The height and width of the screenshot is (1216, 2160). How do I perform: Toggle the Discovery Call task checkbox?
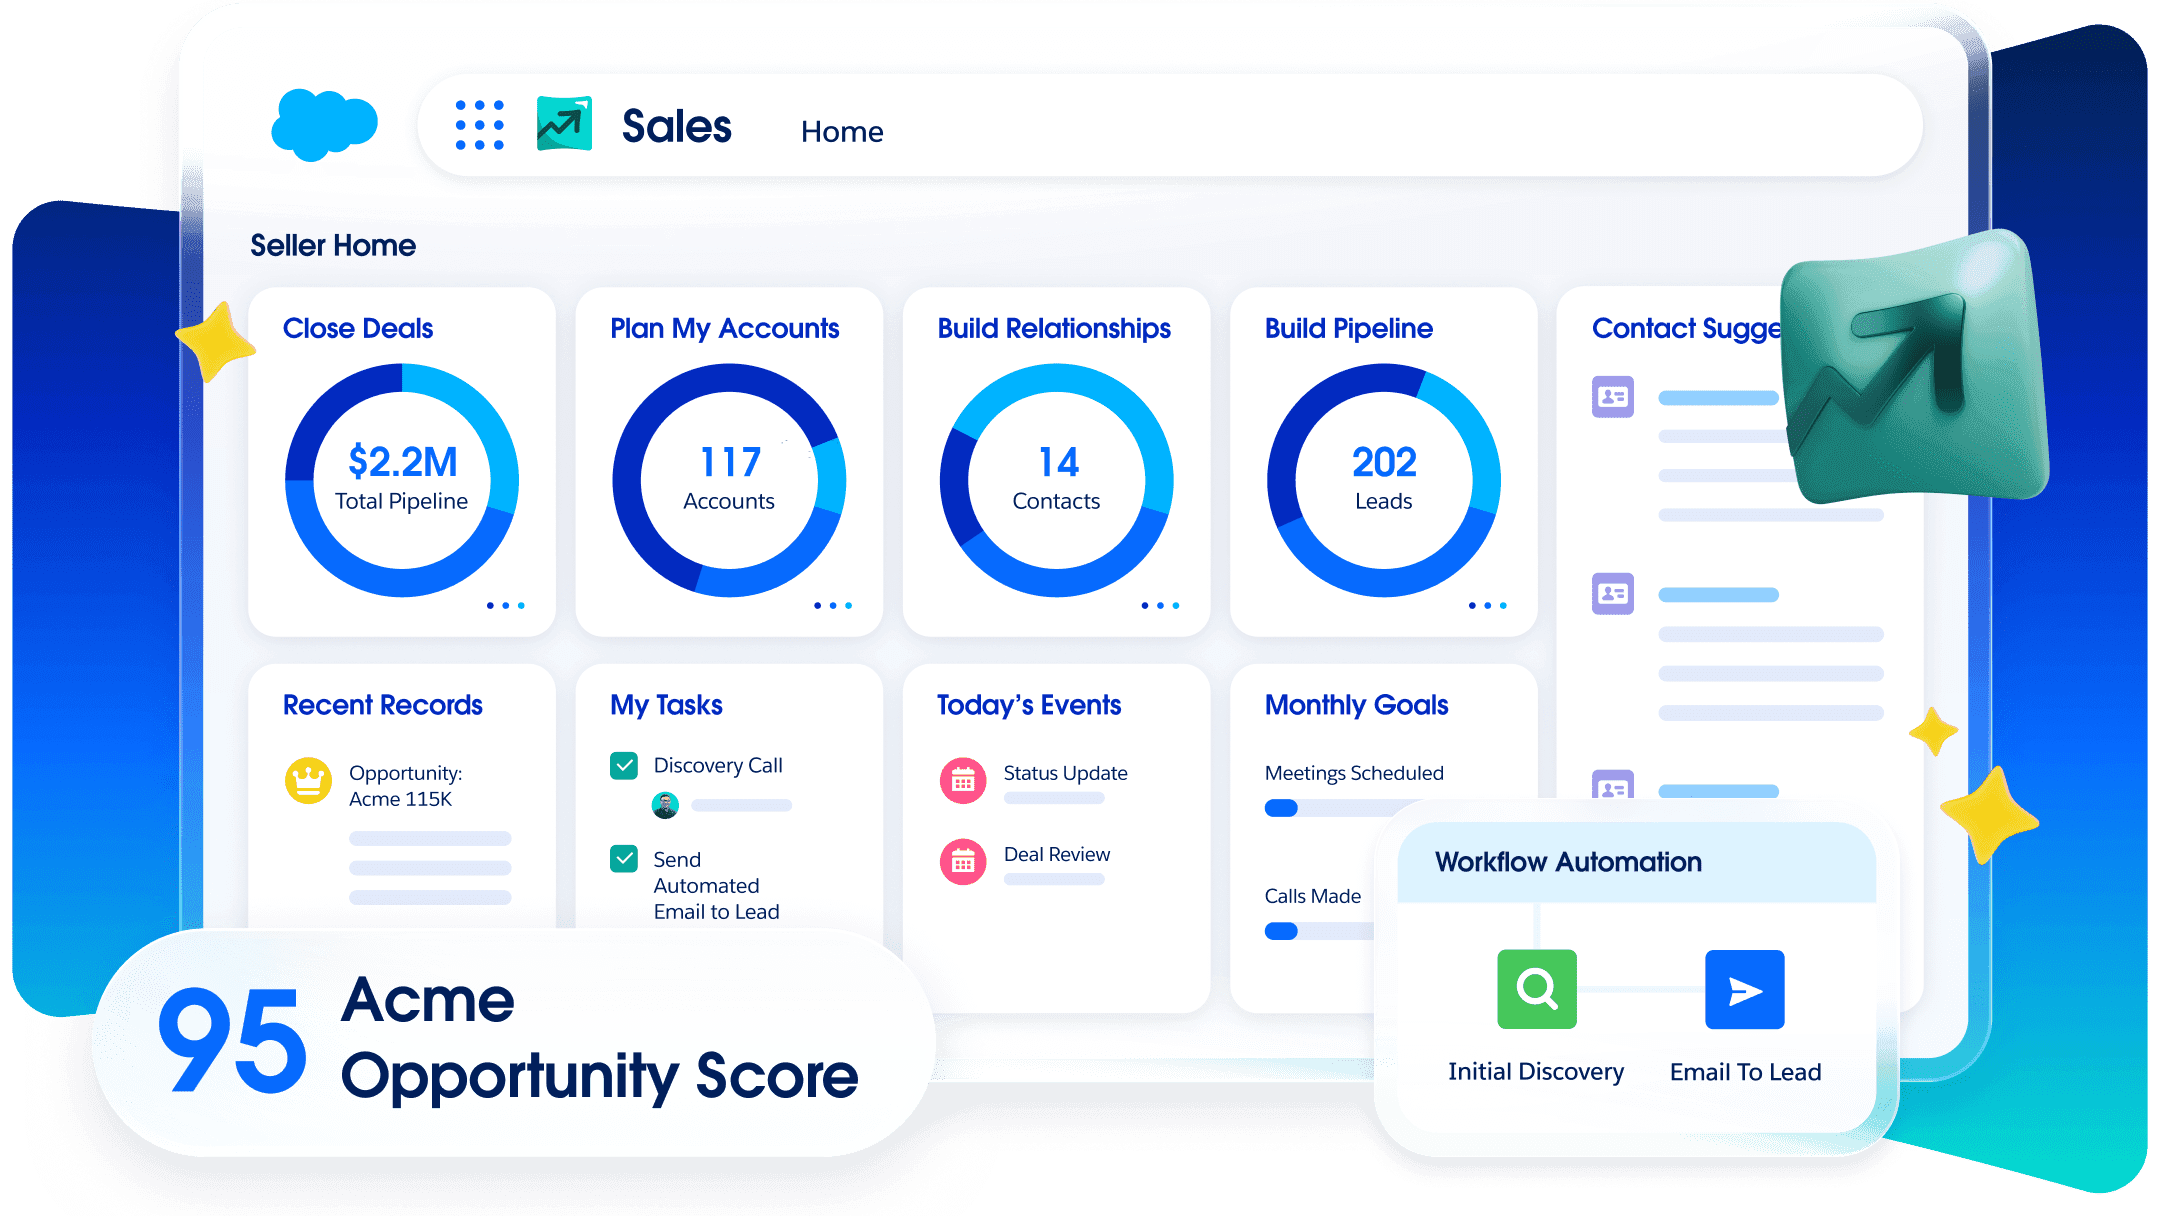click(x=624, y=766)
